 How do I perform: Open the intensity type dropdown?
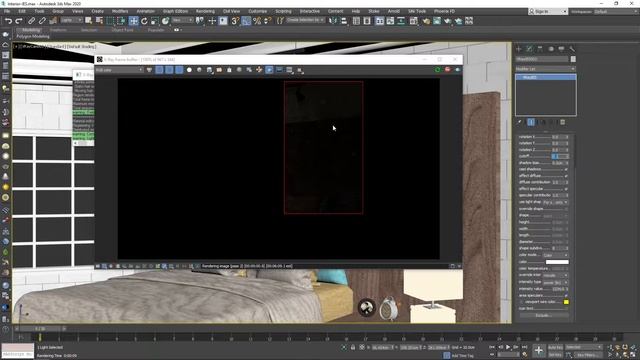pyautogui.click(x=556, y=282)
